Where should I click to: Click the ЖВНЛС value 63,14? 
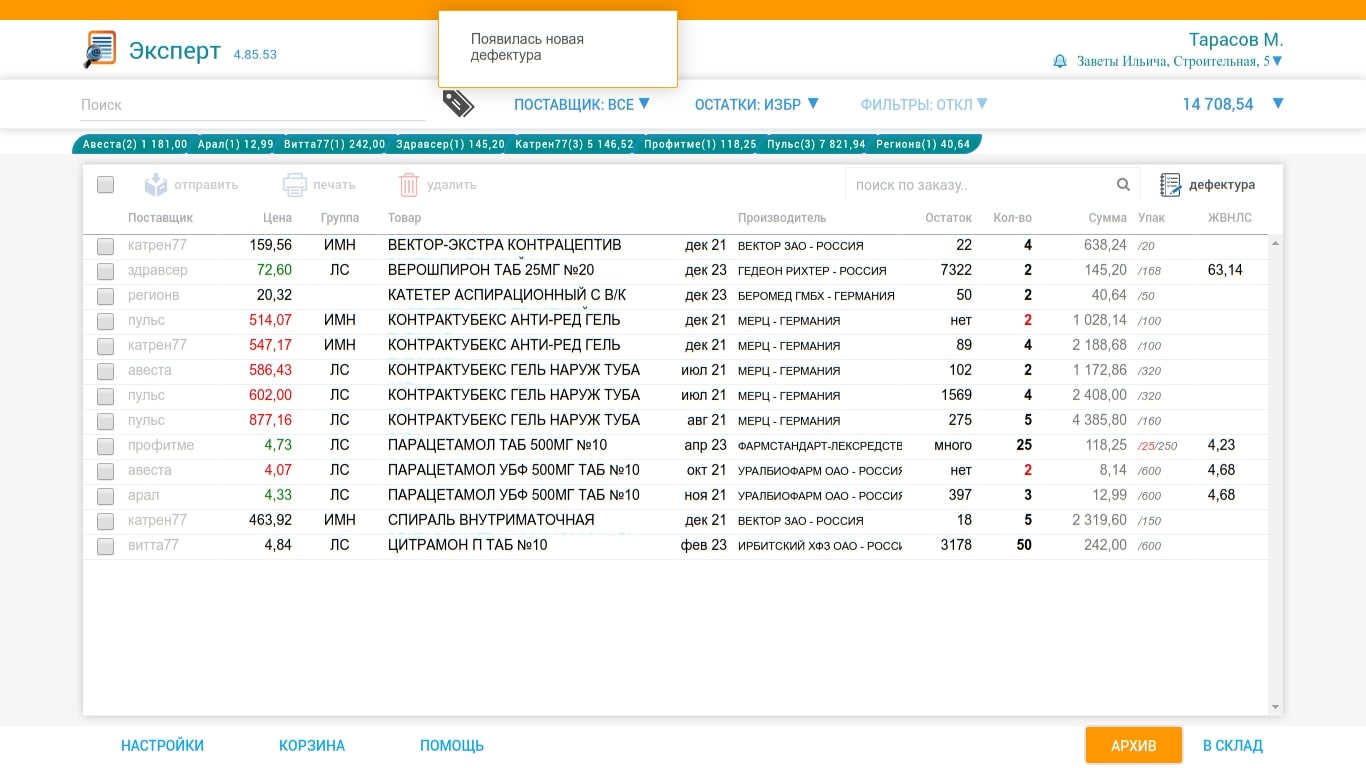tap(1225, 270)
